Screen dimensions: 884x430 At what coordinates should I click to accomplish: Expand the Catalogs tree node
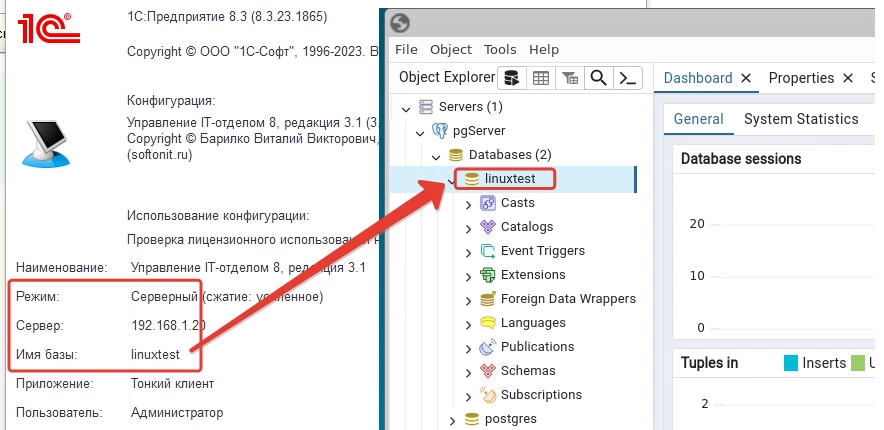(469, 227)
